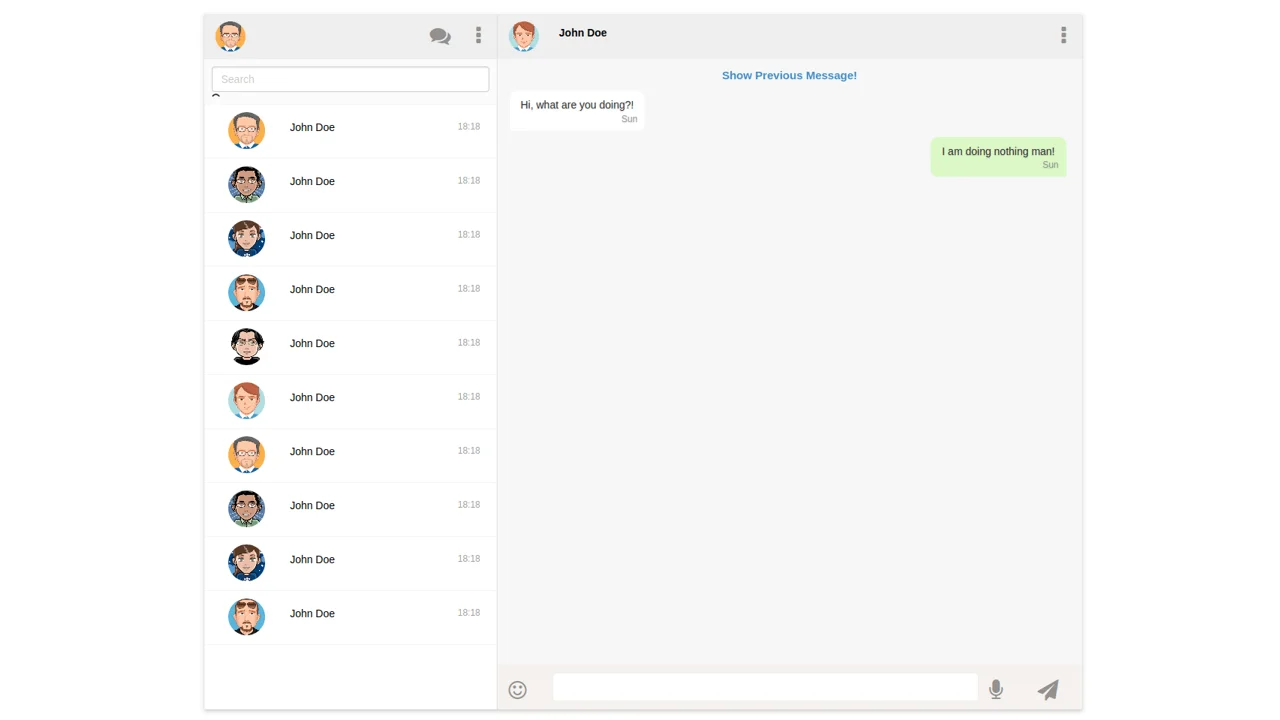Click John Doe's avatar in the conversation header
1280x720 pixels.
(523, 35)
